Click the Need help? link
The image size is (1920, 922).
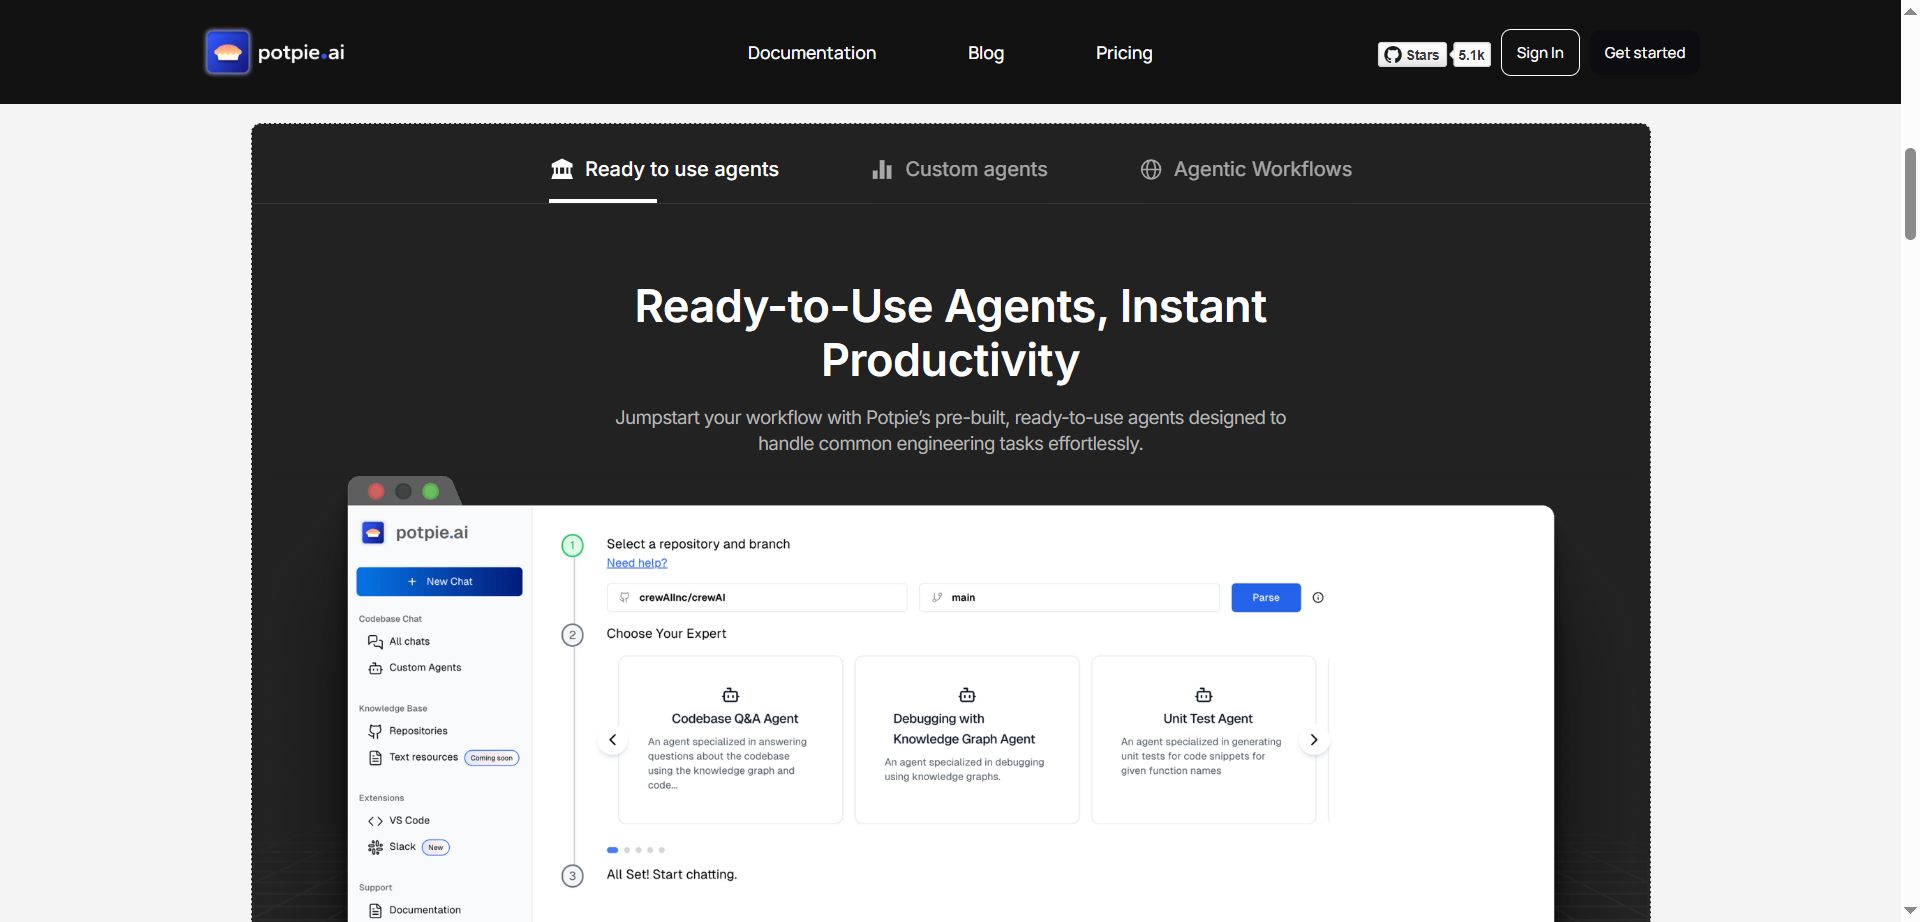636,563
